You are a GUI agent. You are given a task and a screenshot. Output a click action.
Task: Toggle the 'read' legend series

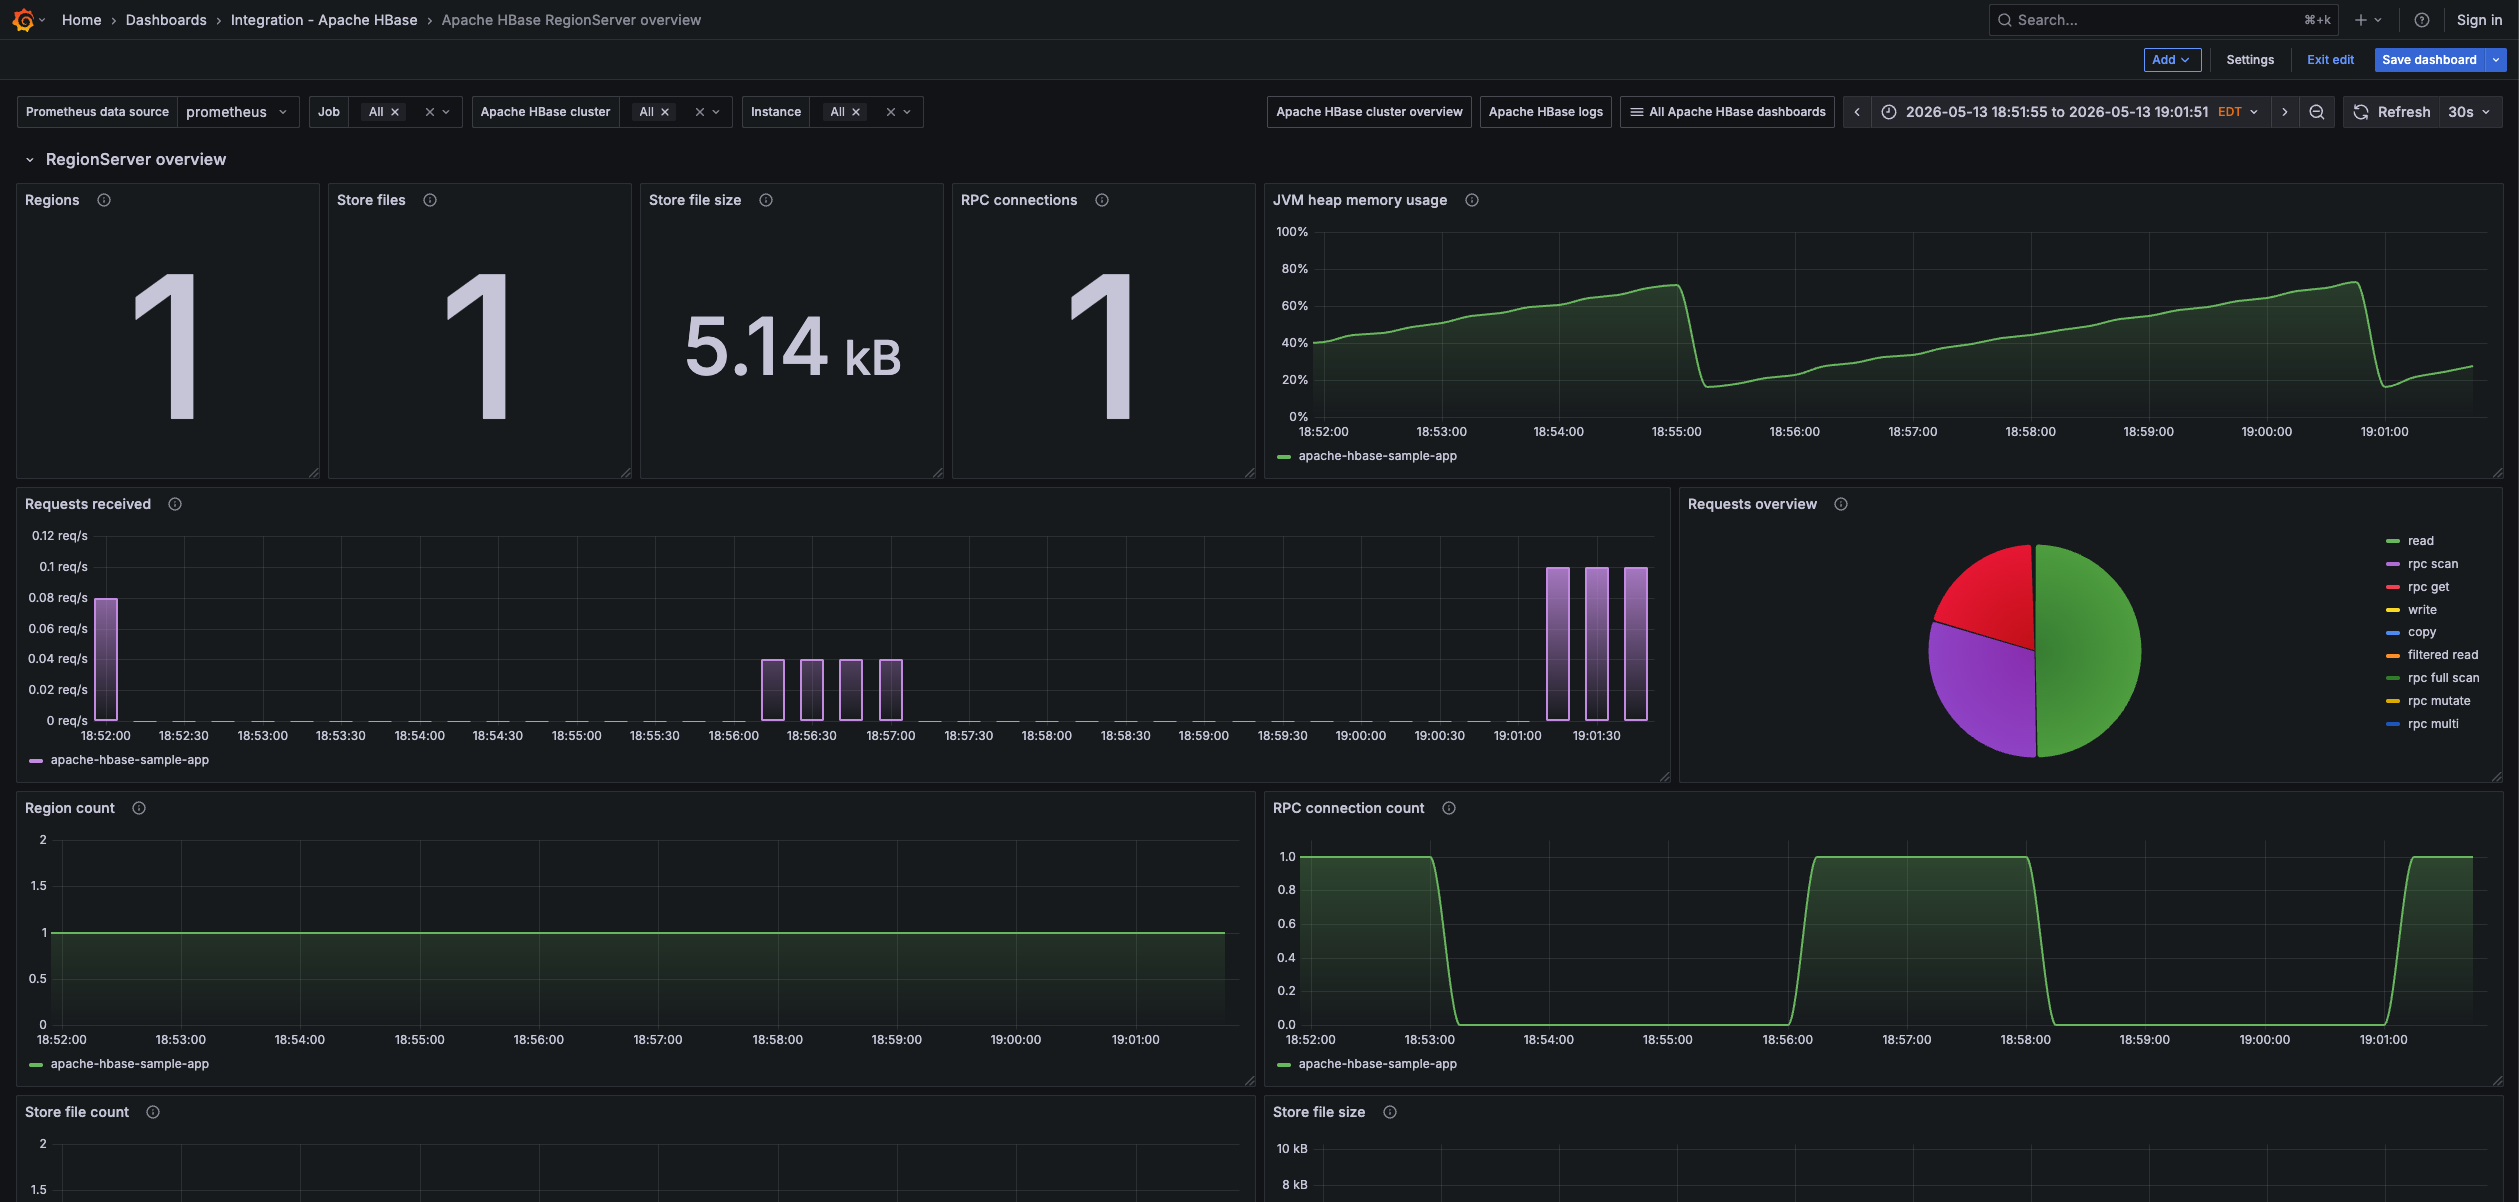(x=2420, y=541)
